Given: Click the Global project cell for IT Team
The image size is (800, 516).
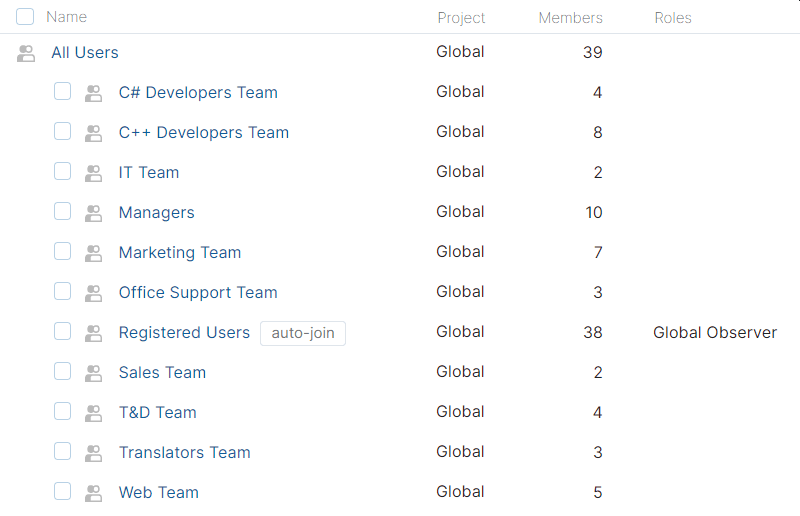Looking at the screenshot, I should [460, 172].
